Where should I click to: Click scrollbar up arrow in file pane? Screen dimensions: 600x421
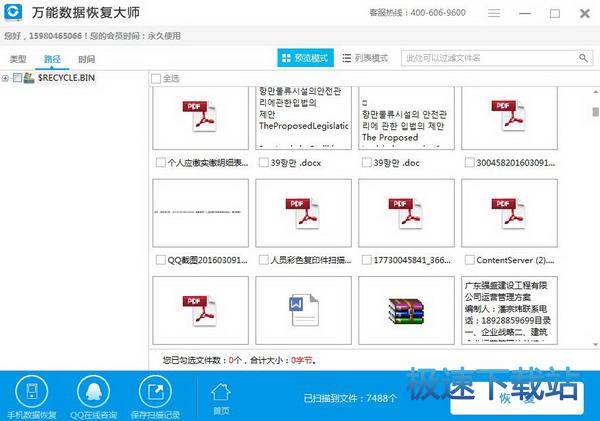pos(595,92)
